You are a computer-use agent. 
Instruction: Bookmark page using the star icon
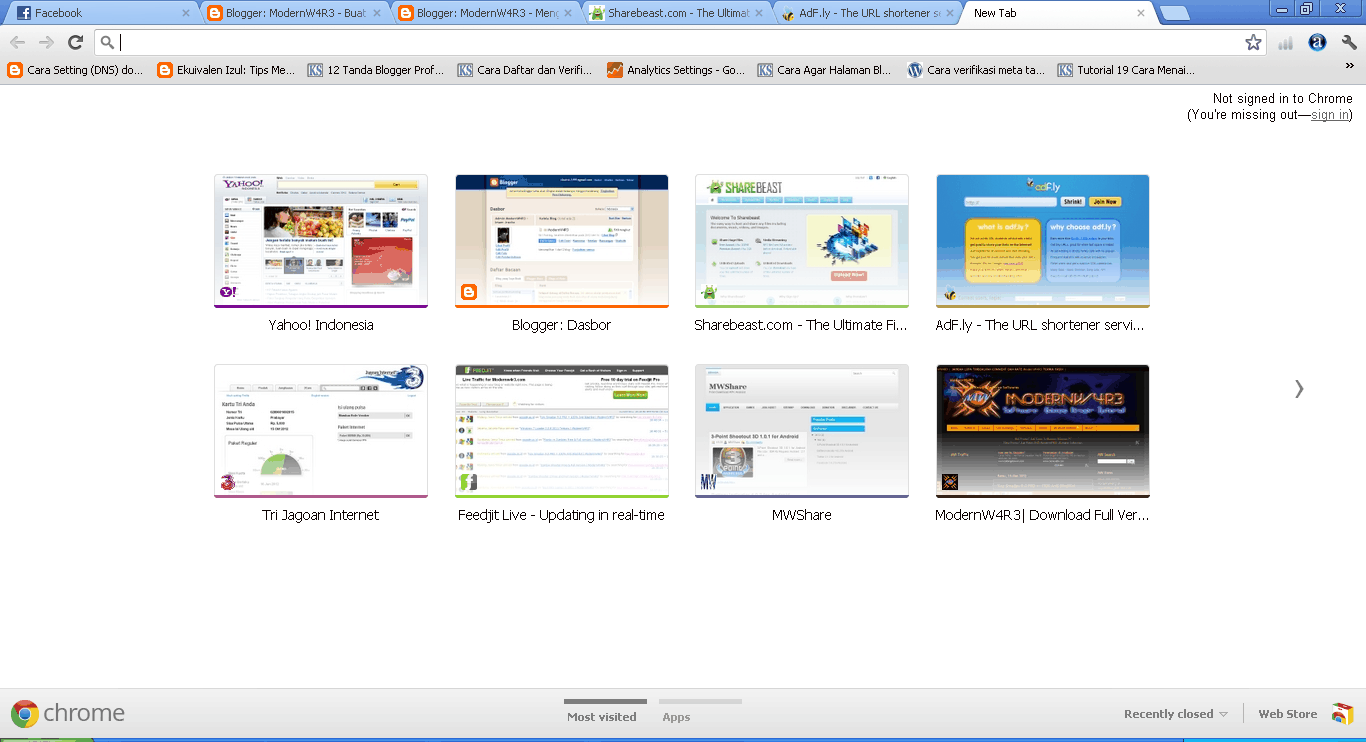pos(1253,42)
